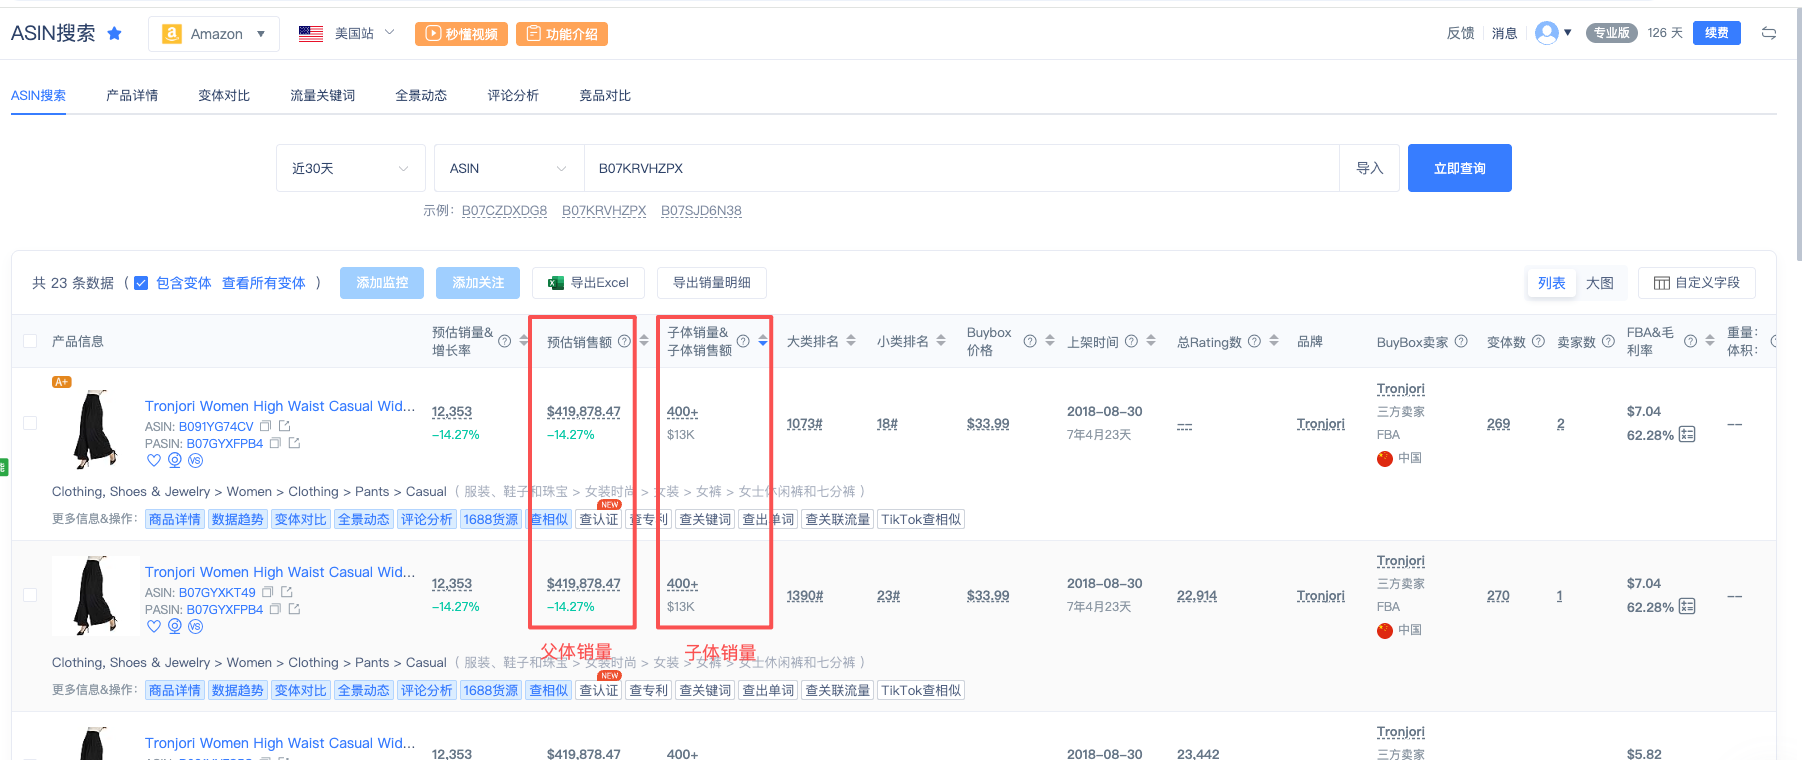The height and width of the screenshot is (760, 1802).
Task: Switch to 大图 view
Action: pos(1600,283)
